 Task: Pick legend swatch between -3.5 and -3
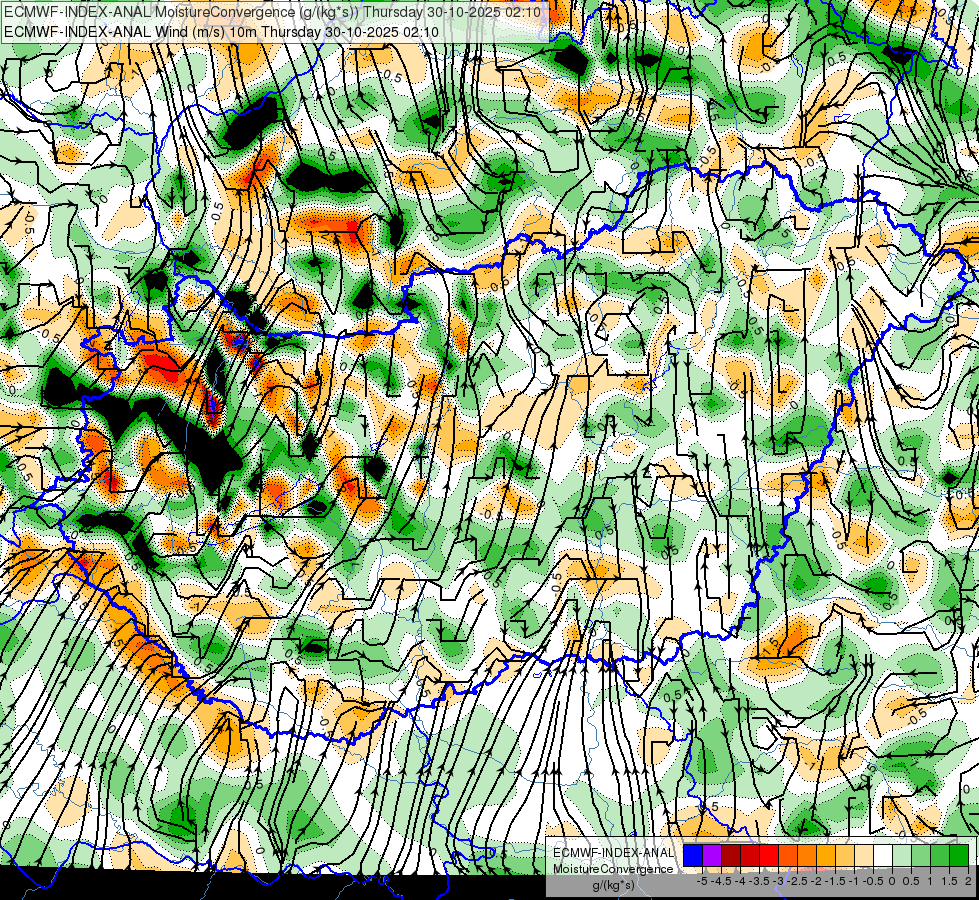point(769,855)
